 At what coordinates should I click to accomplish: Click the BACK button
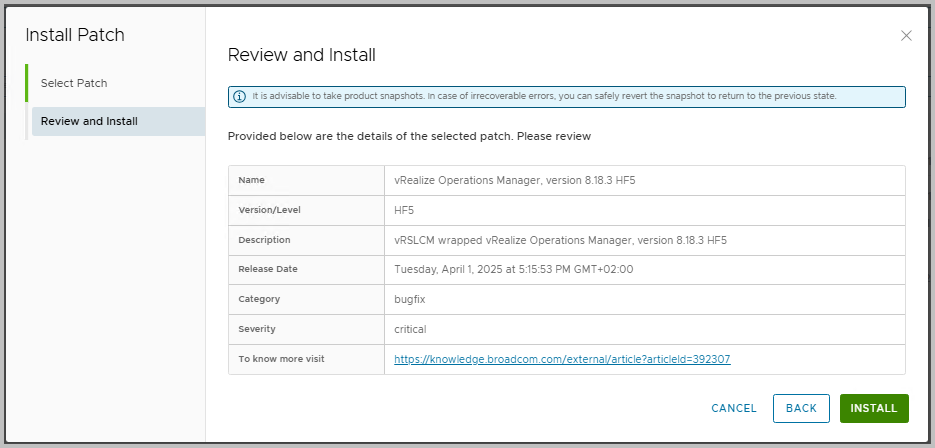[801, 408]
